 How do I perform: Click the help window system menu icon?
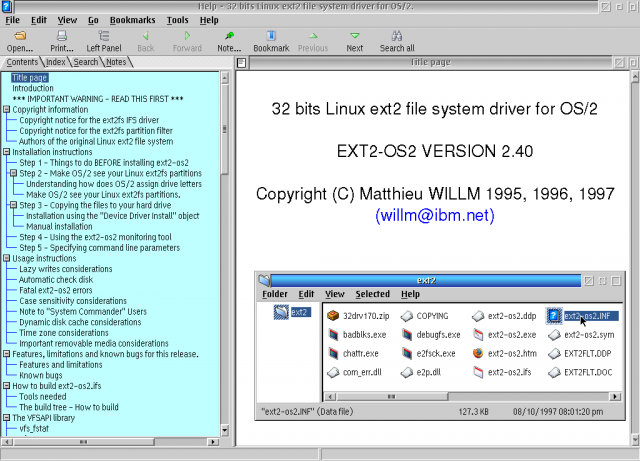point(6,6)
